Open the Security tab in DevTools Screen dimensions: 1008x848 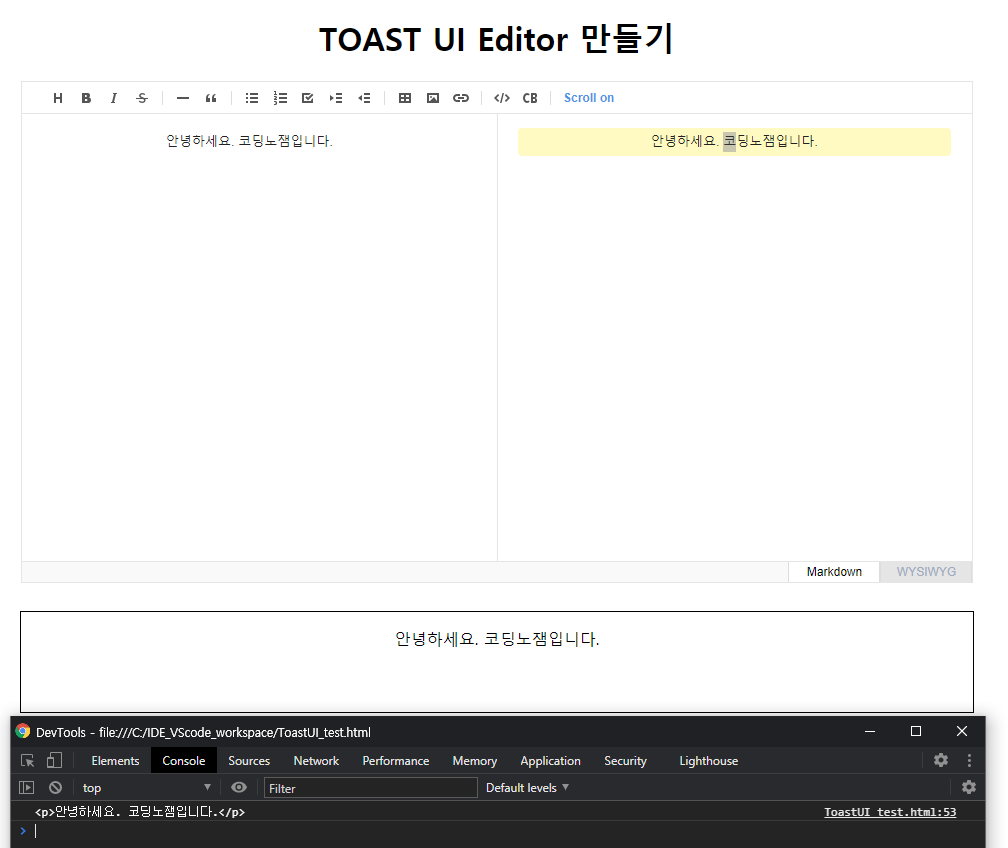tap(625, 761)
